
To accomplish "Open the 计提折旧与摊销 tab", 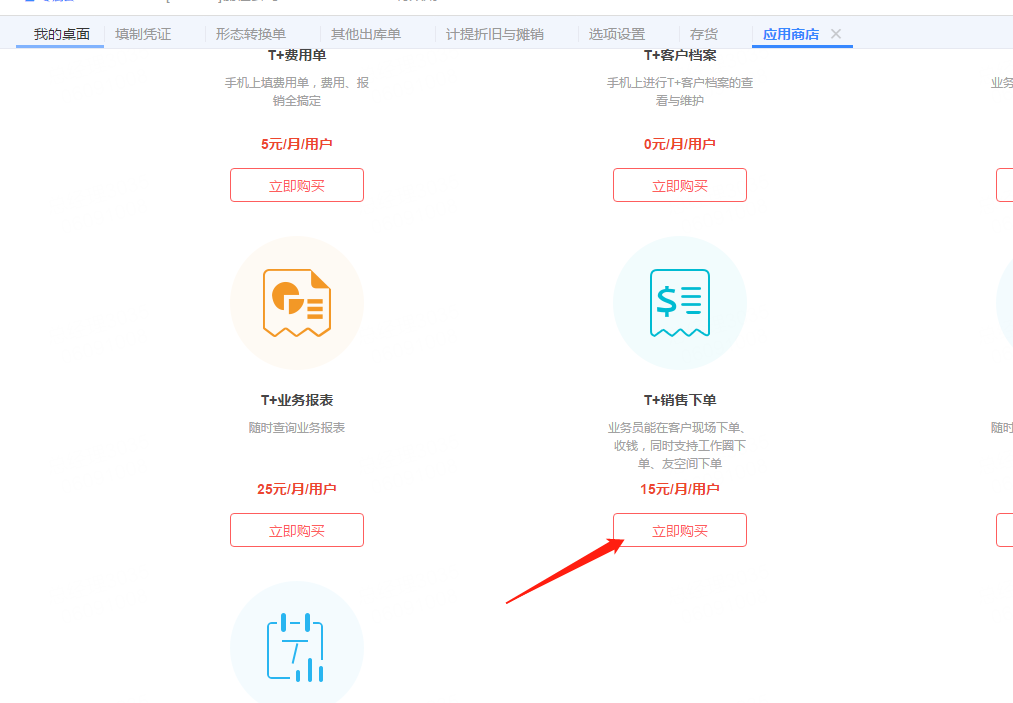I will [495, 34].
